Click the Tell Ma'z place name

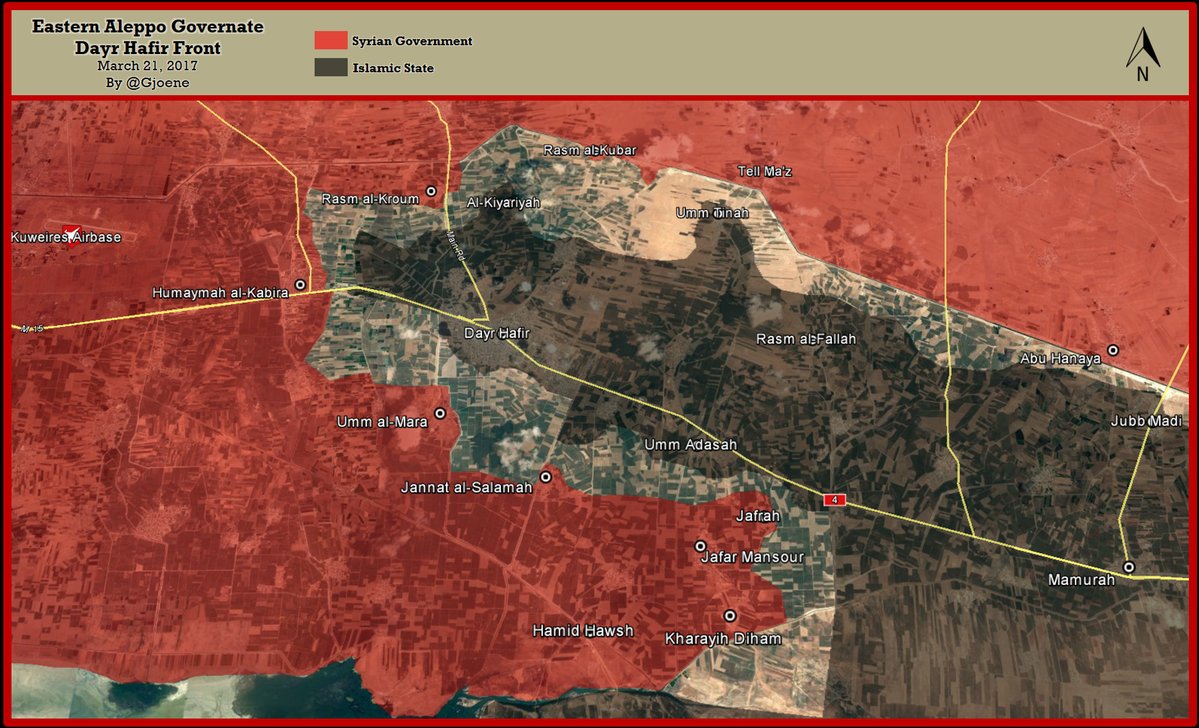coord(764,171)
